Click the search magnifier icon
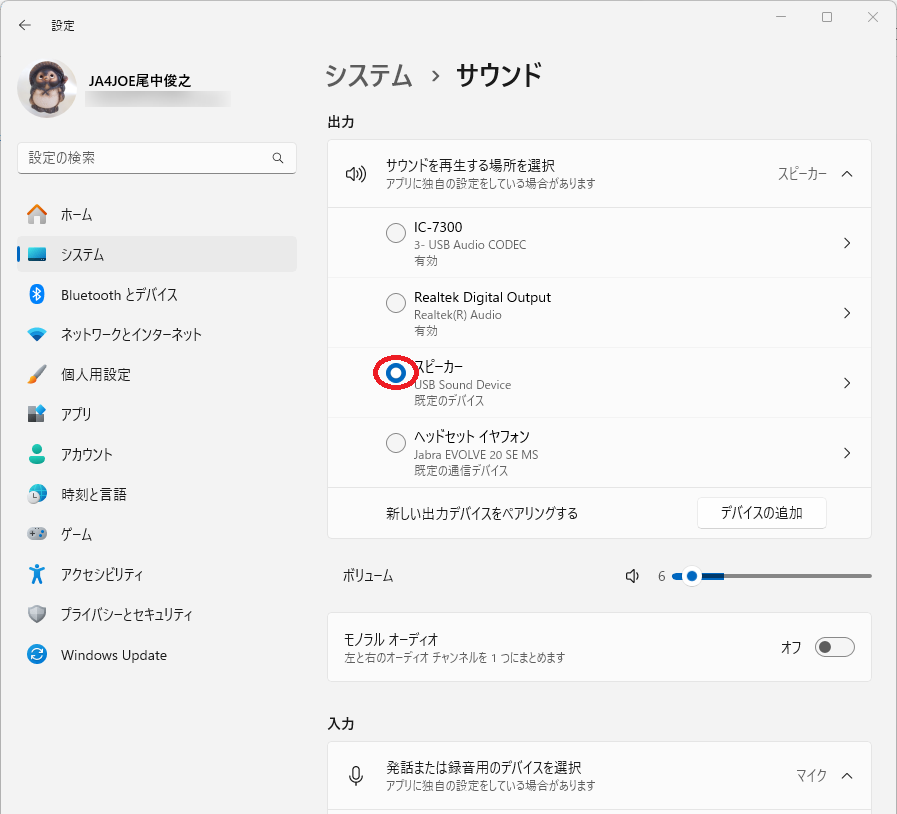This screenshot has width=897, height=814. [x=278, y=158]
